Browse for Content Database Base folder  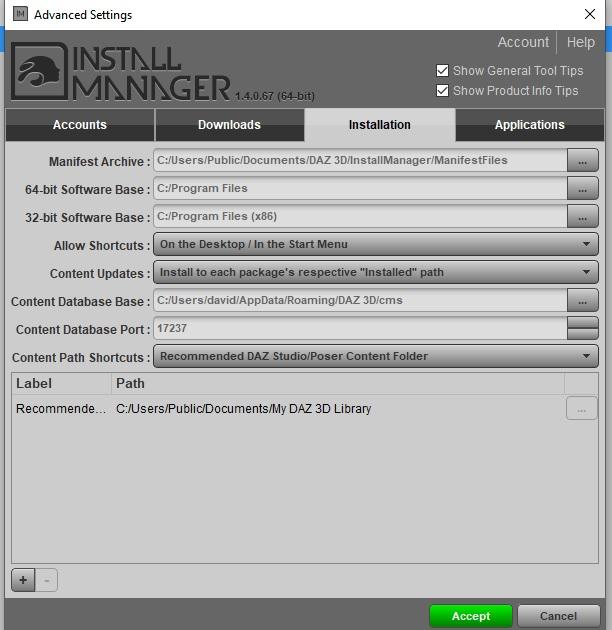tap(582, 301)
